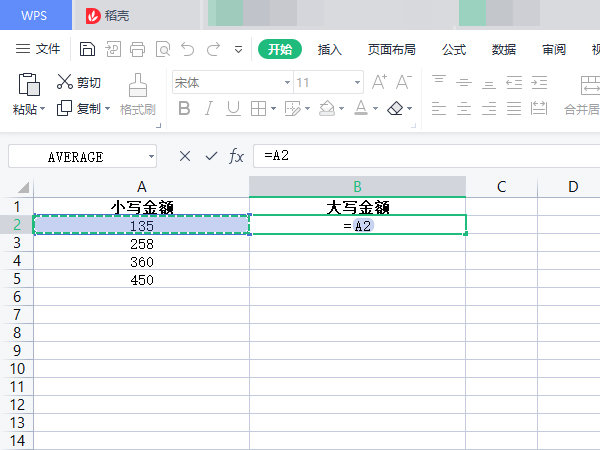Toggle align left

pos(439,109)
